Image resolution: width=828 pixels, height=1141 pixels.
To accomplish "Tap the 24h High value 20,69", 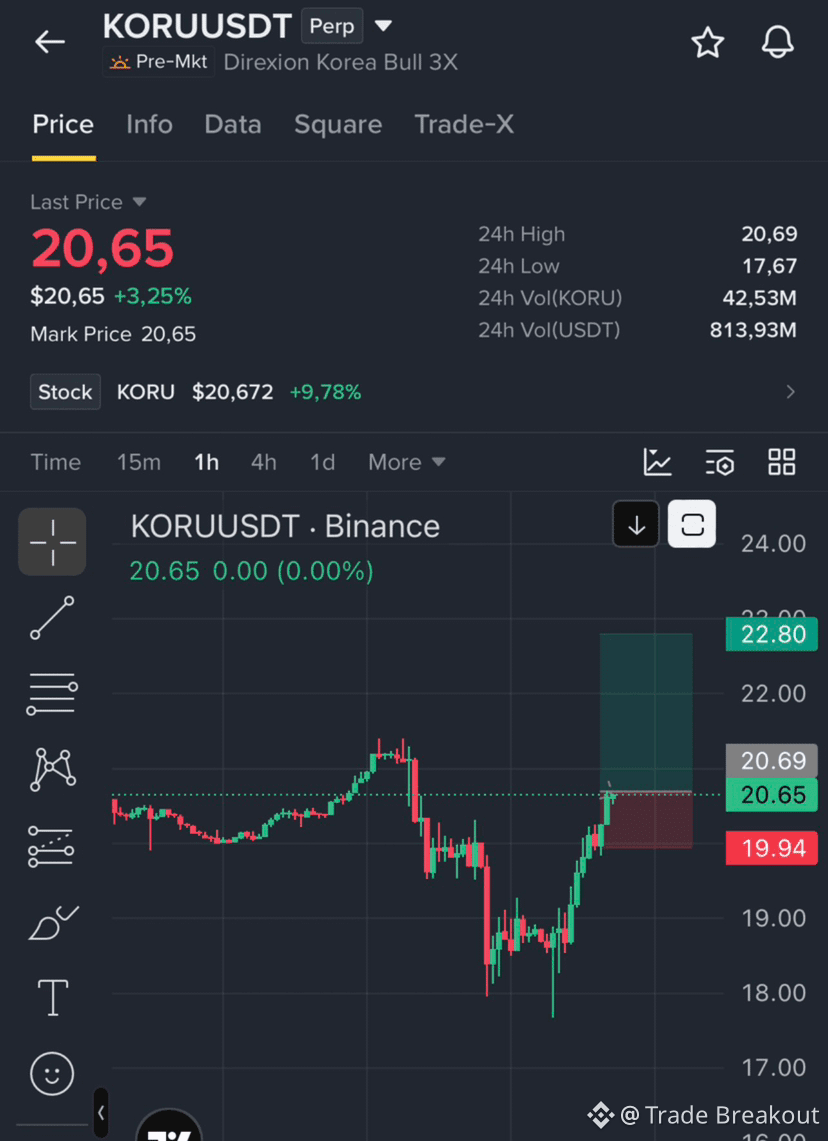I will [770, 234].
